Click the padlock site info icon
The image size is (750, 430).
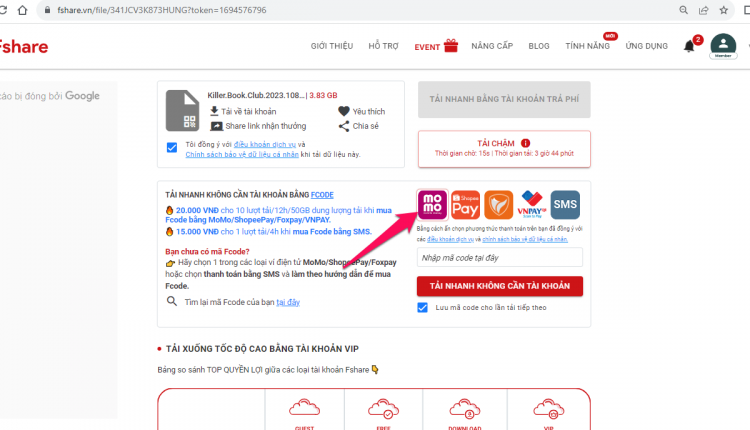tap(47, 10)
